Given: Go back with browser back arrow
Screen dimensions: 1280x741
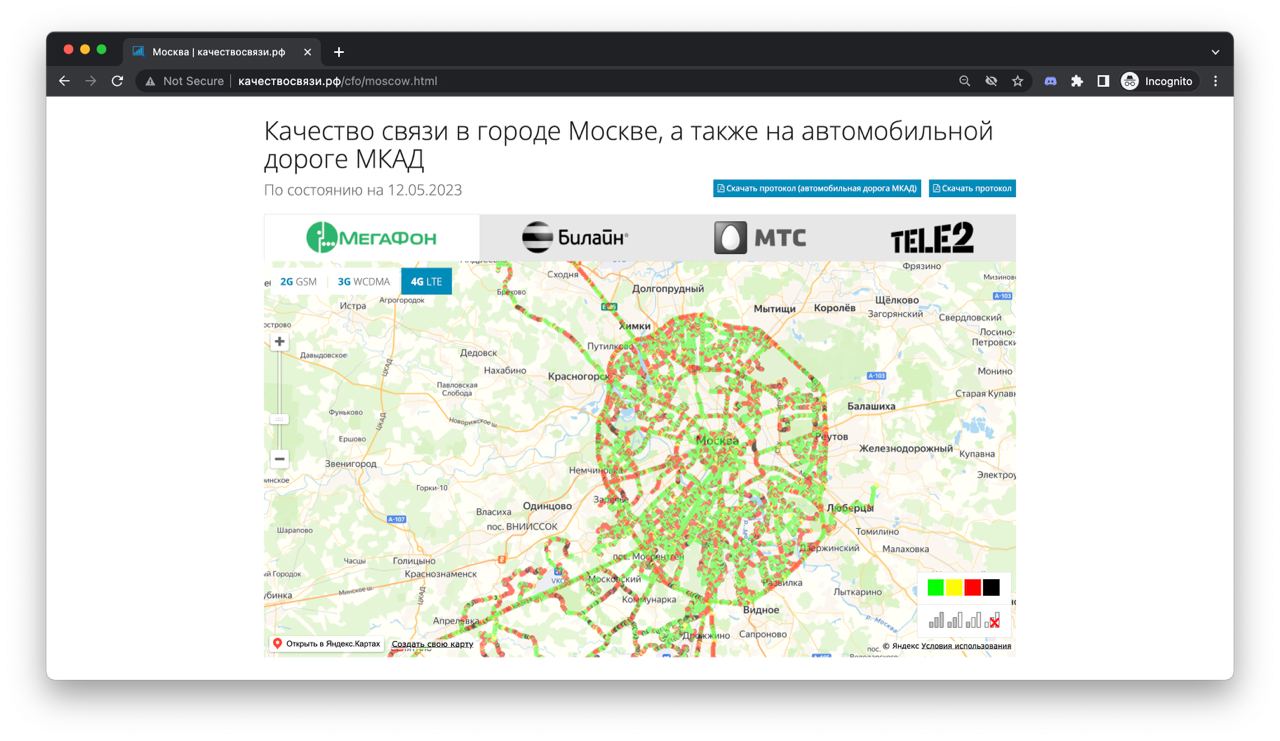Looking at the screenshot, I should (x=64, y=81).
